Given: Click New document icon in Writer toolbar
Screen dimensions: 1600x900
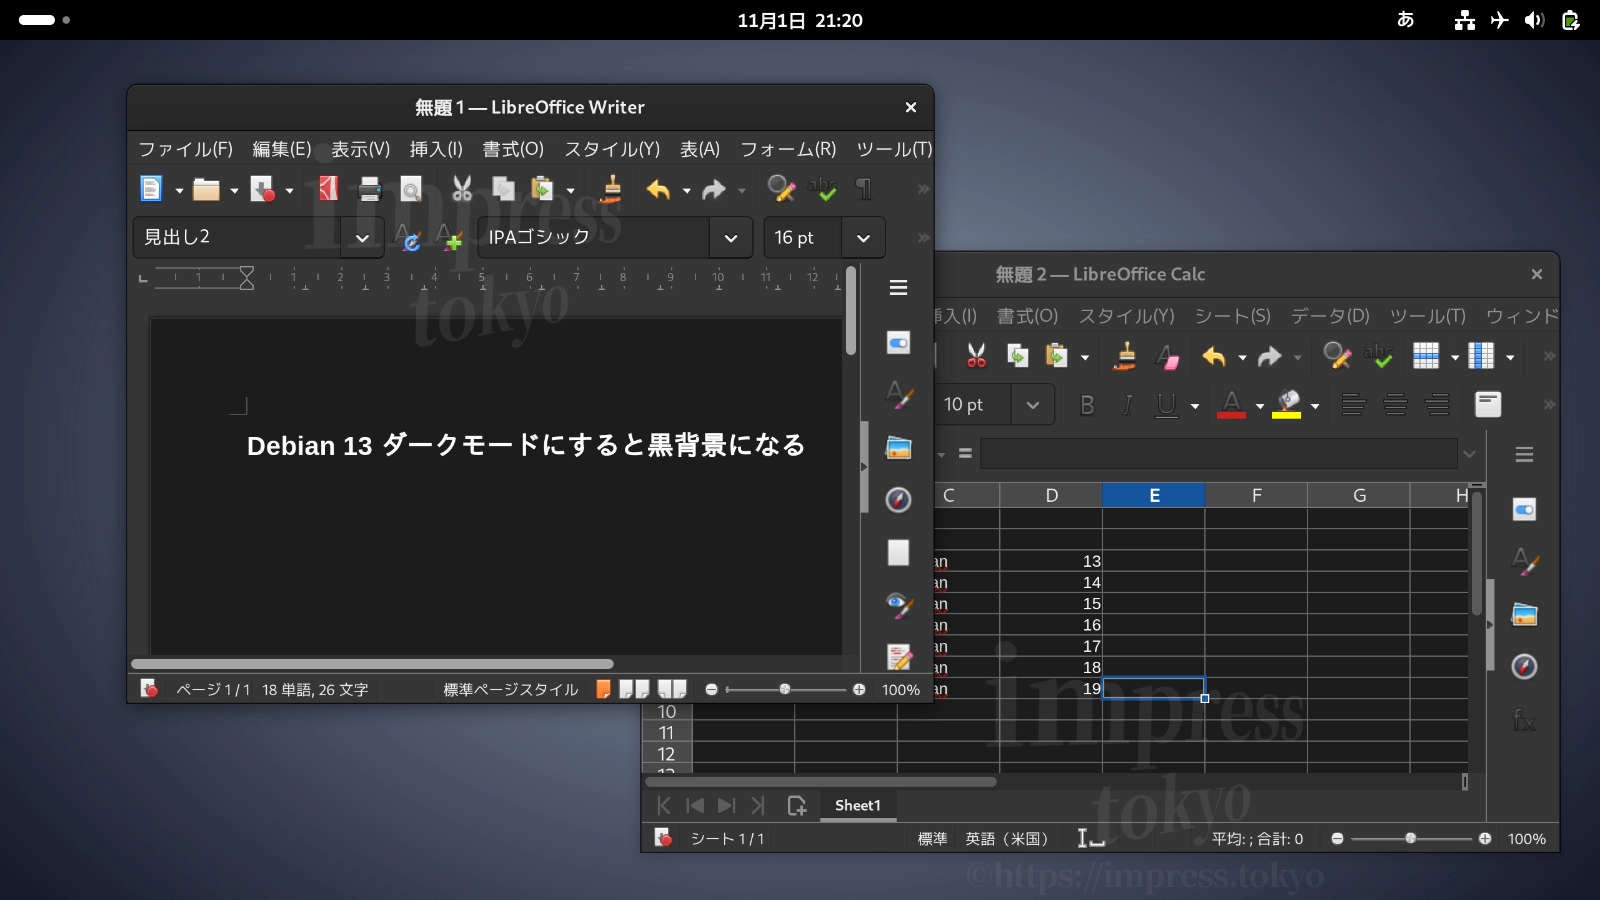Looking at the screenshot, I should (x=151, y=189).
